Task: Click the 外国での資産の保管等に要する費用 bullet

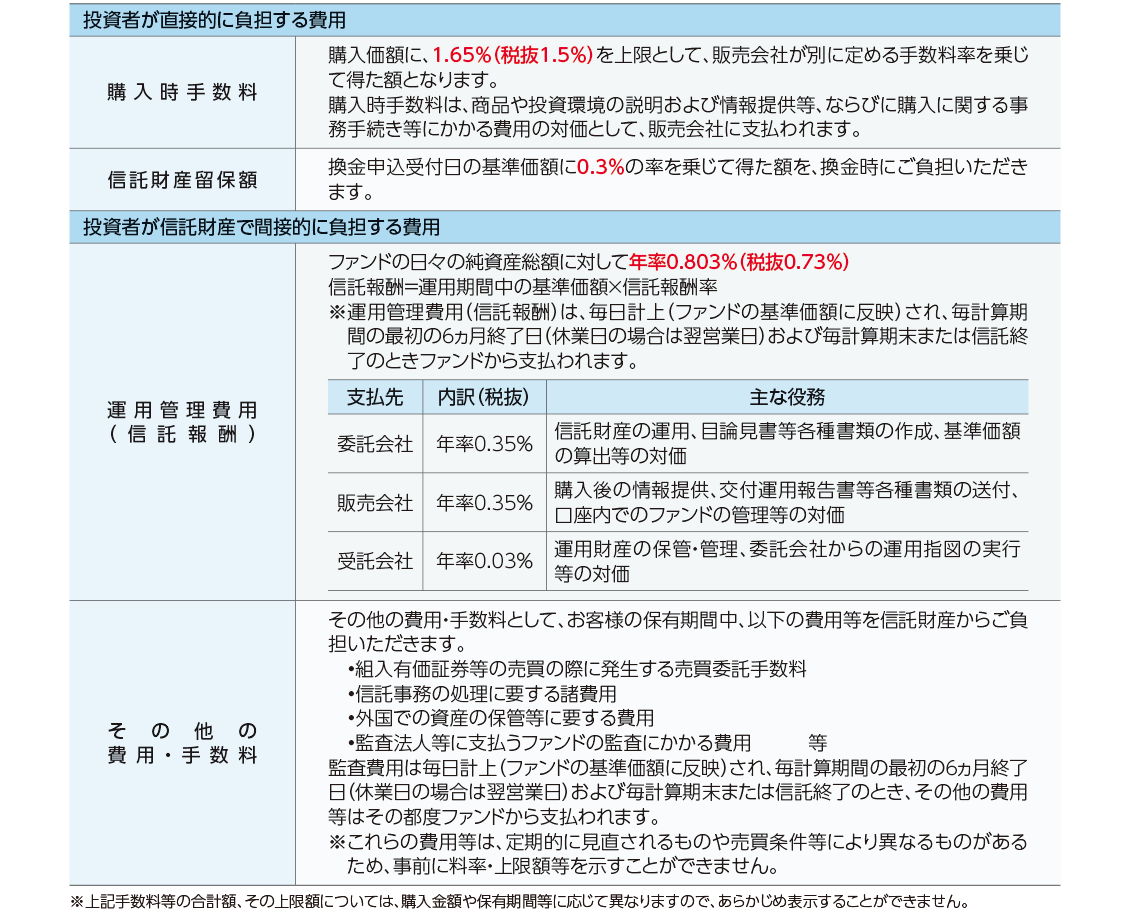Action: (x=500, y=718)
